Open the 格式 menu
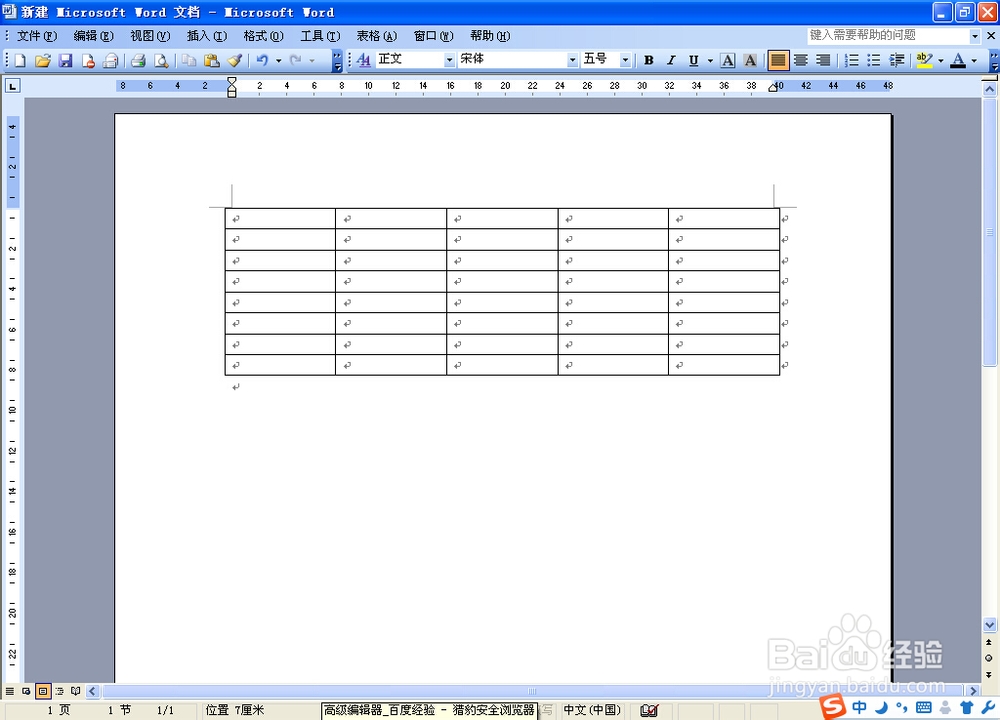Image resolution: width=1000 pixels, height=720 pixels. 263,36
